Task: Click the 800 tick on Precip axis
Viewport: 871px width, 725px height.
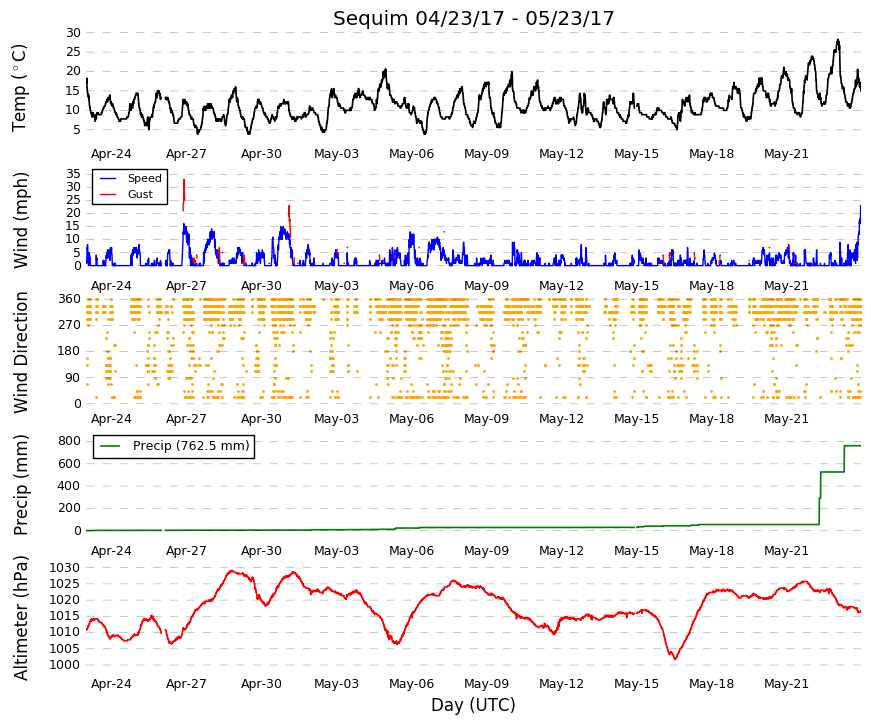Action: click(x=69, y=441)
